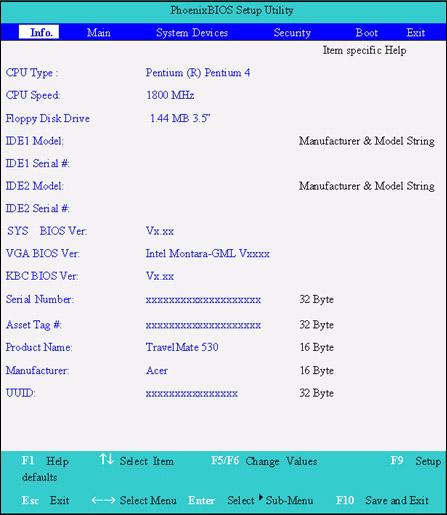Click the Vx.xx value of SYS BIOS Ver
Viewport: 447px width, 515px height.
tap(160, 231)
